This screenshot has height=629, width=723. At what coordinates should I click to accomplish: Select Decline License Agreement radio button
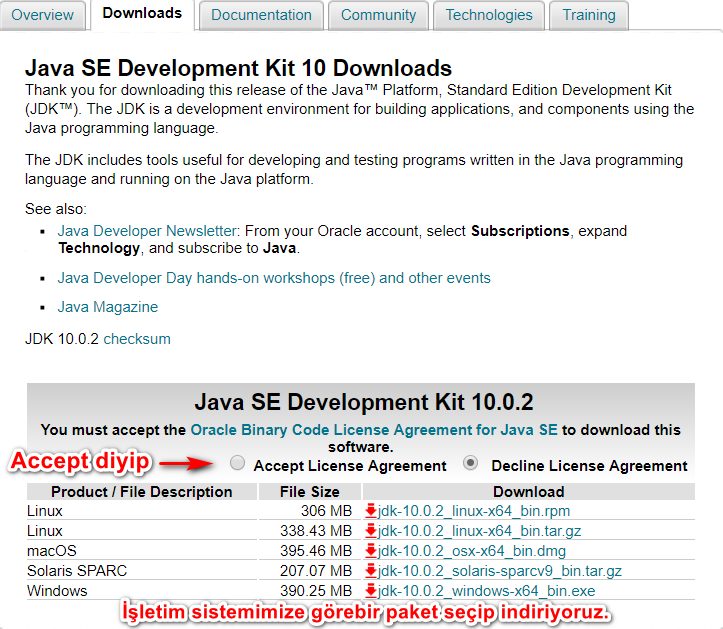click(x=470, y=463)
